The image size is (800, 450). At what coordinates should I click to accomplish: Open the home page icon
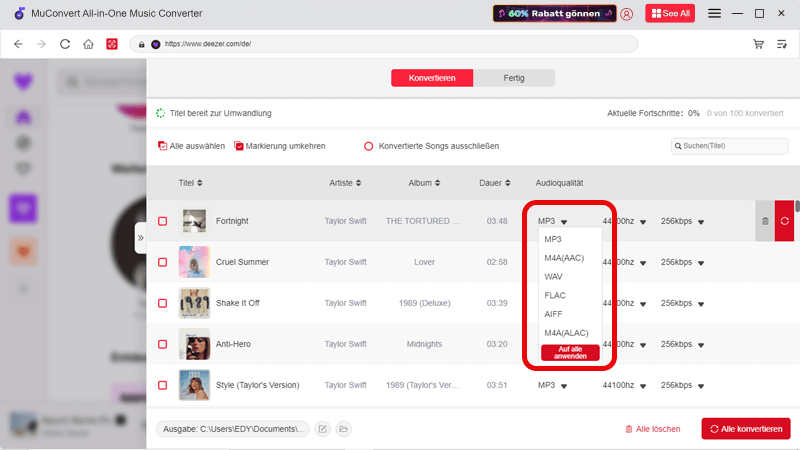pyautogui.click(x=88, y=44)
